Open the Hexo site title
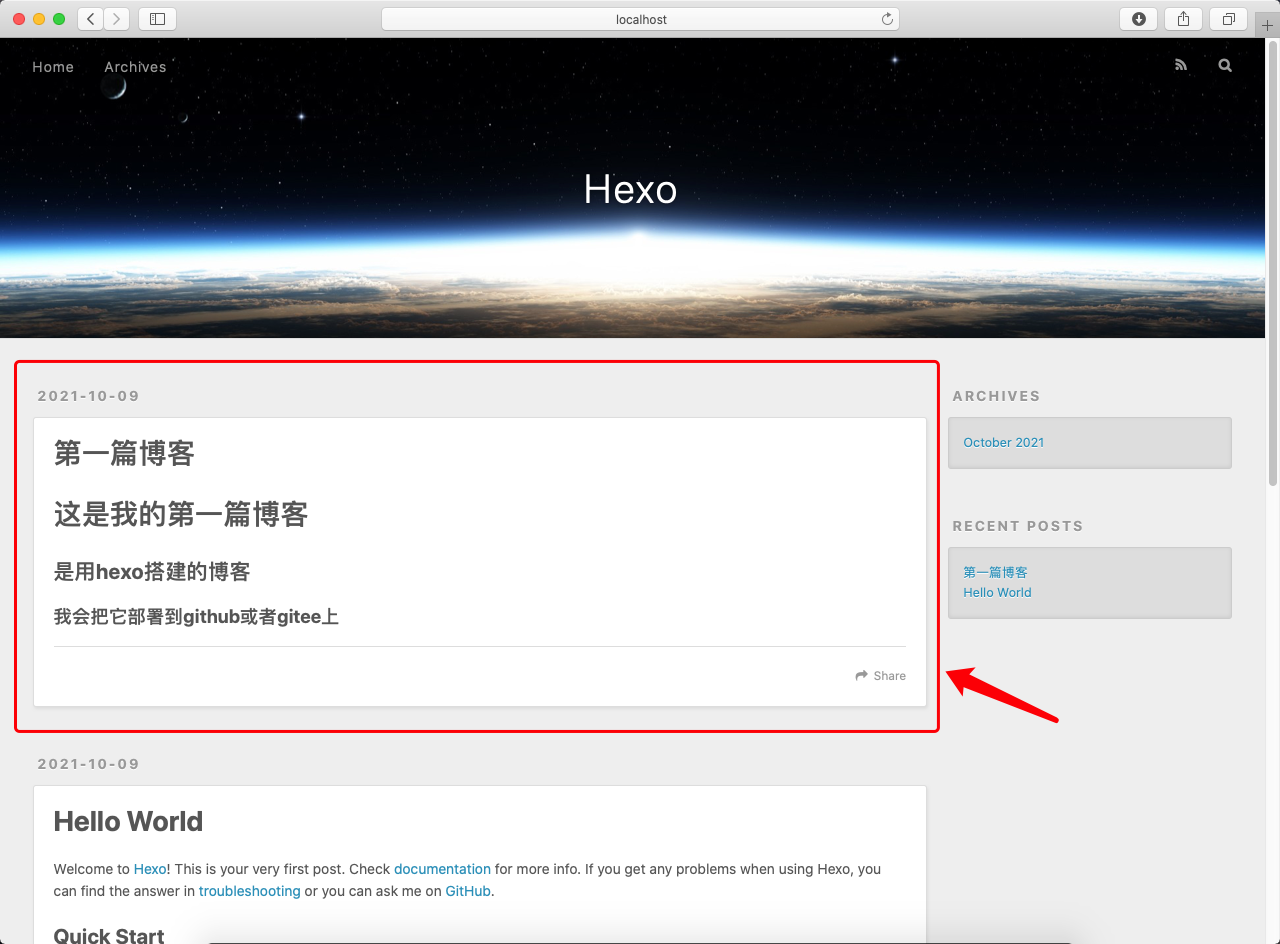Viewport: 1280px width, 944px height. click(x=630, y=189)
